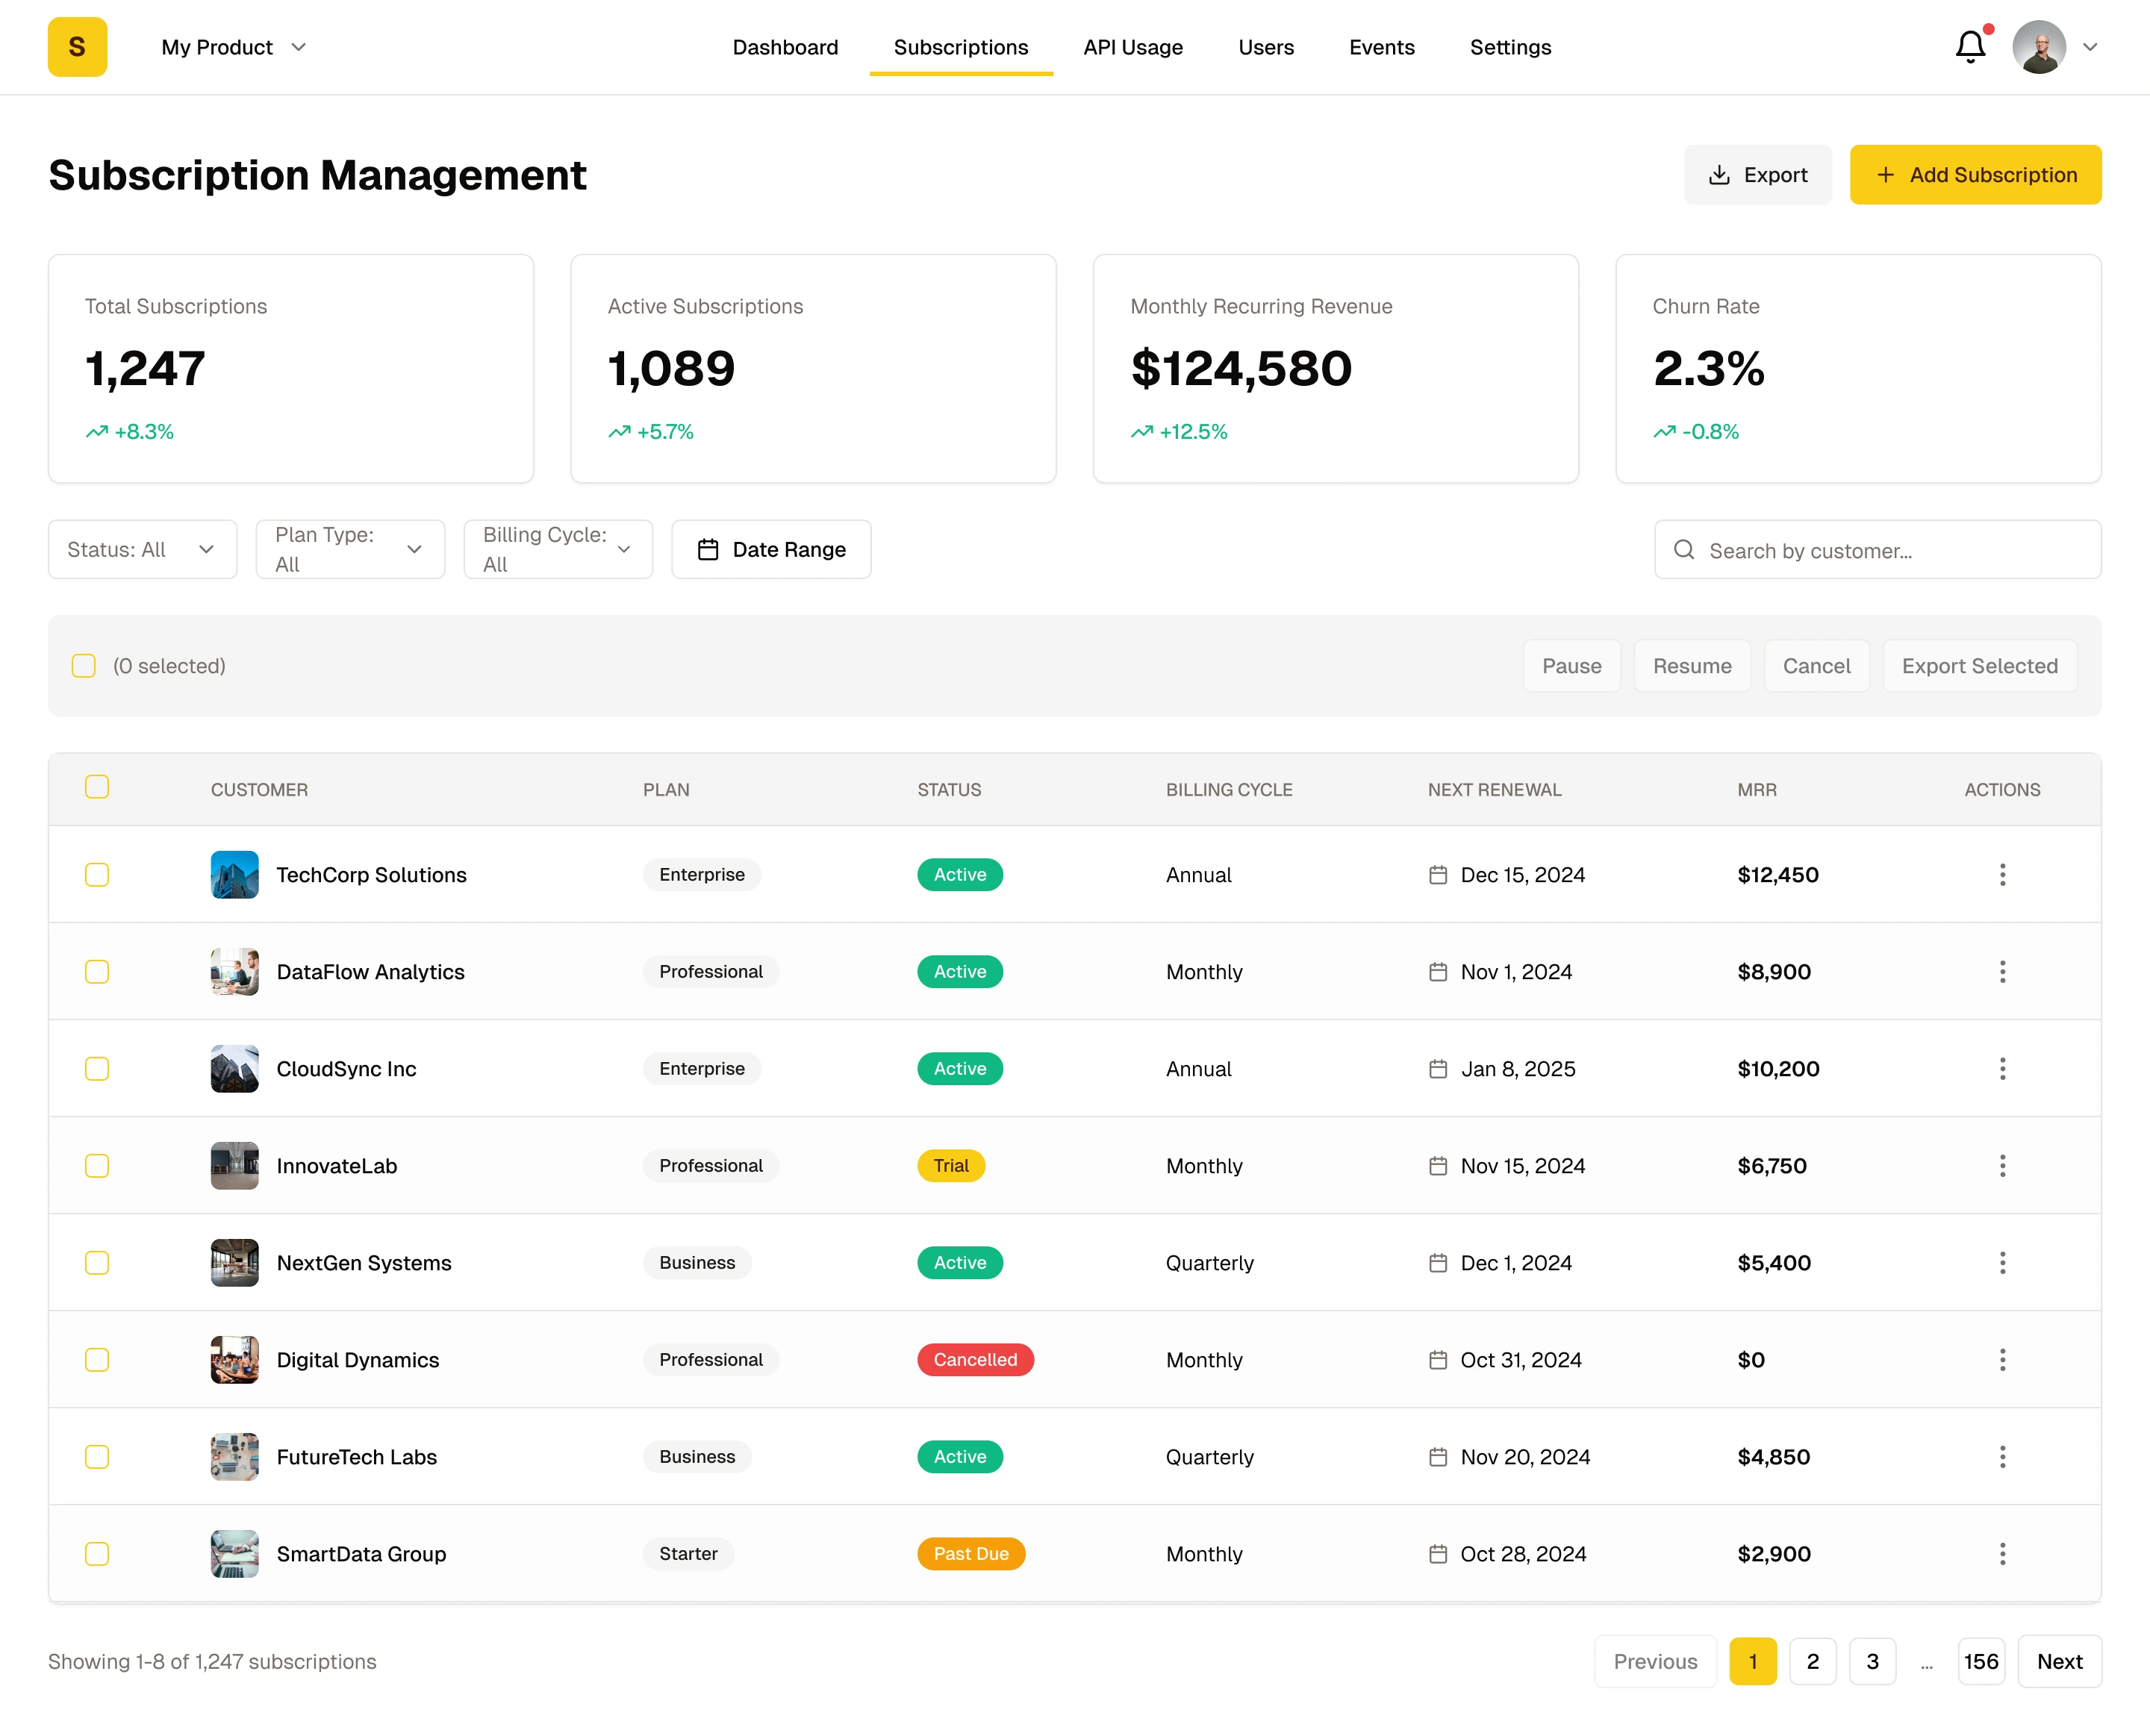This screenshot has width=2150, height=1736.
Task: Click the InnovateLab company thumbnail
Action: tap(234, 1166)
